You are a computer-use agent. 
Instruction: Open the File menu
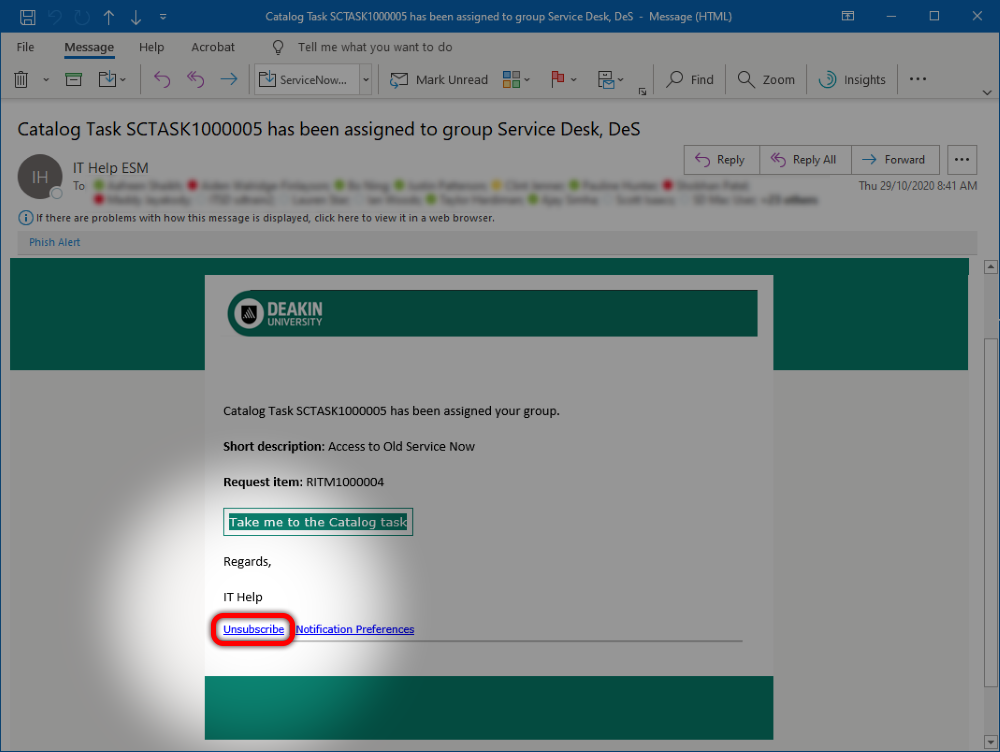[x=24, y=47]
